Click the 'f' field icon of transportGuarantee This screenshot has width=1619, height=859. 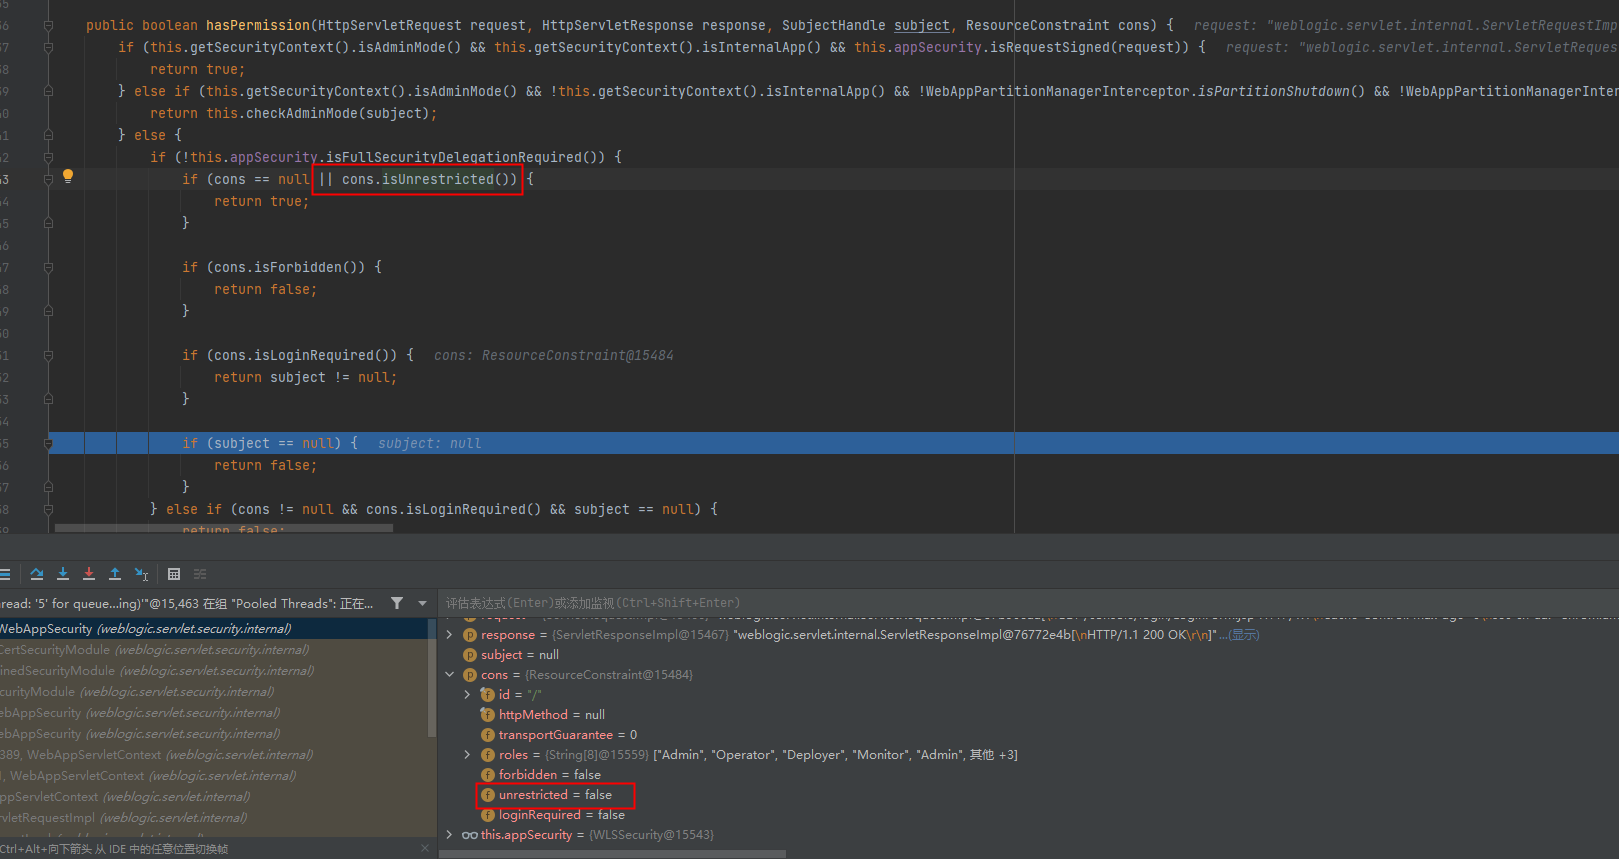[488, 735]
